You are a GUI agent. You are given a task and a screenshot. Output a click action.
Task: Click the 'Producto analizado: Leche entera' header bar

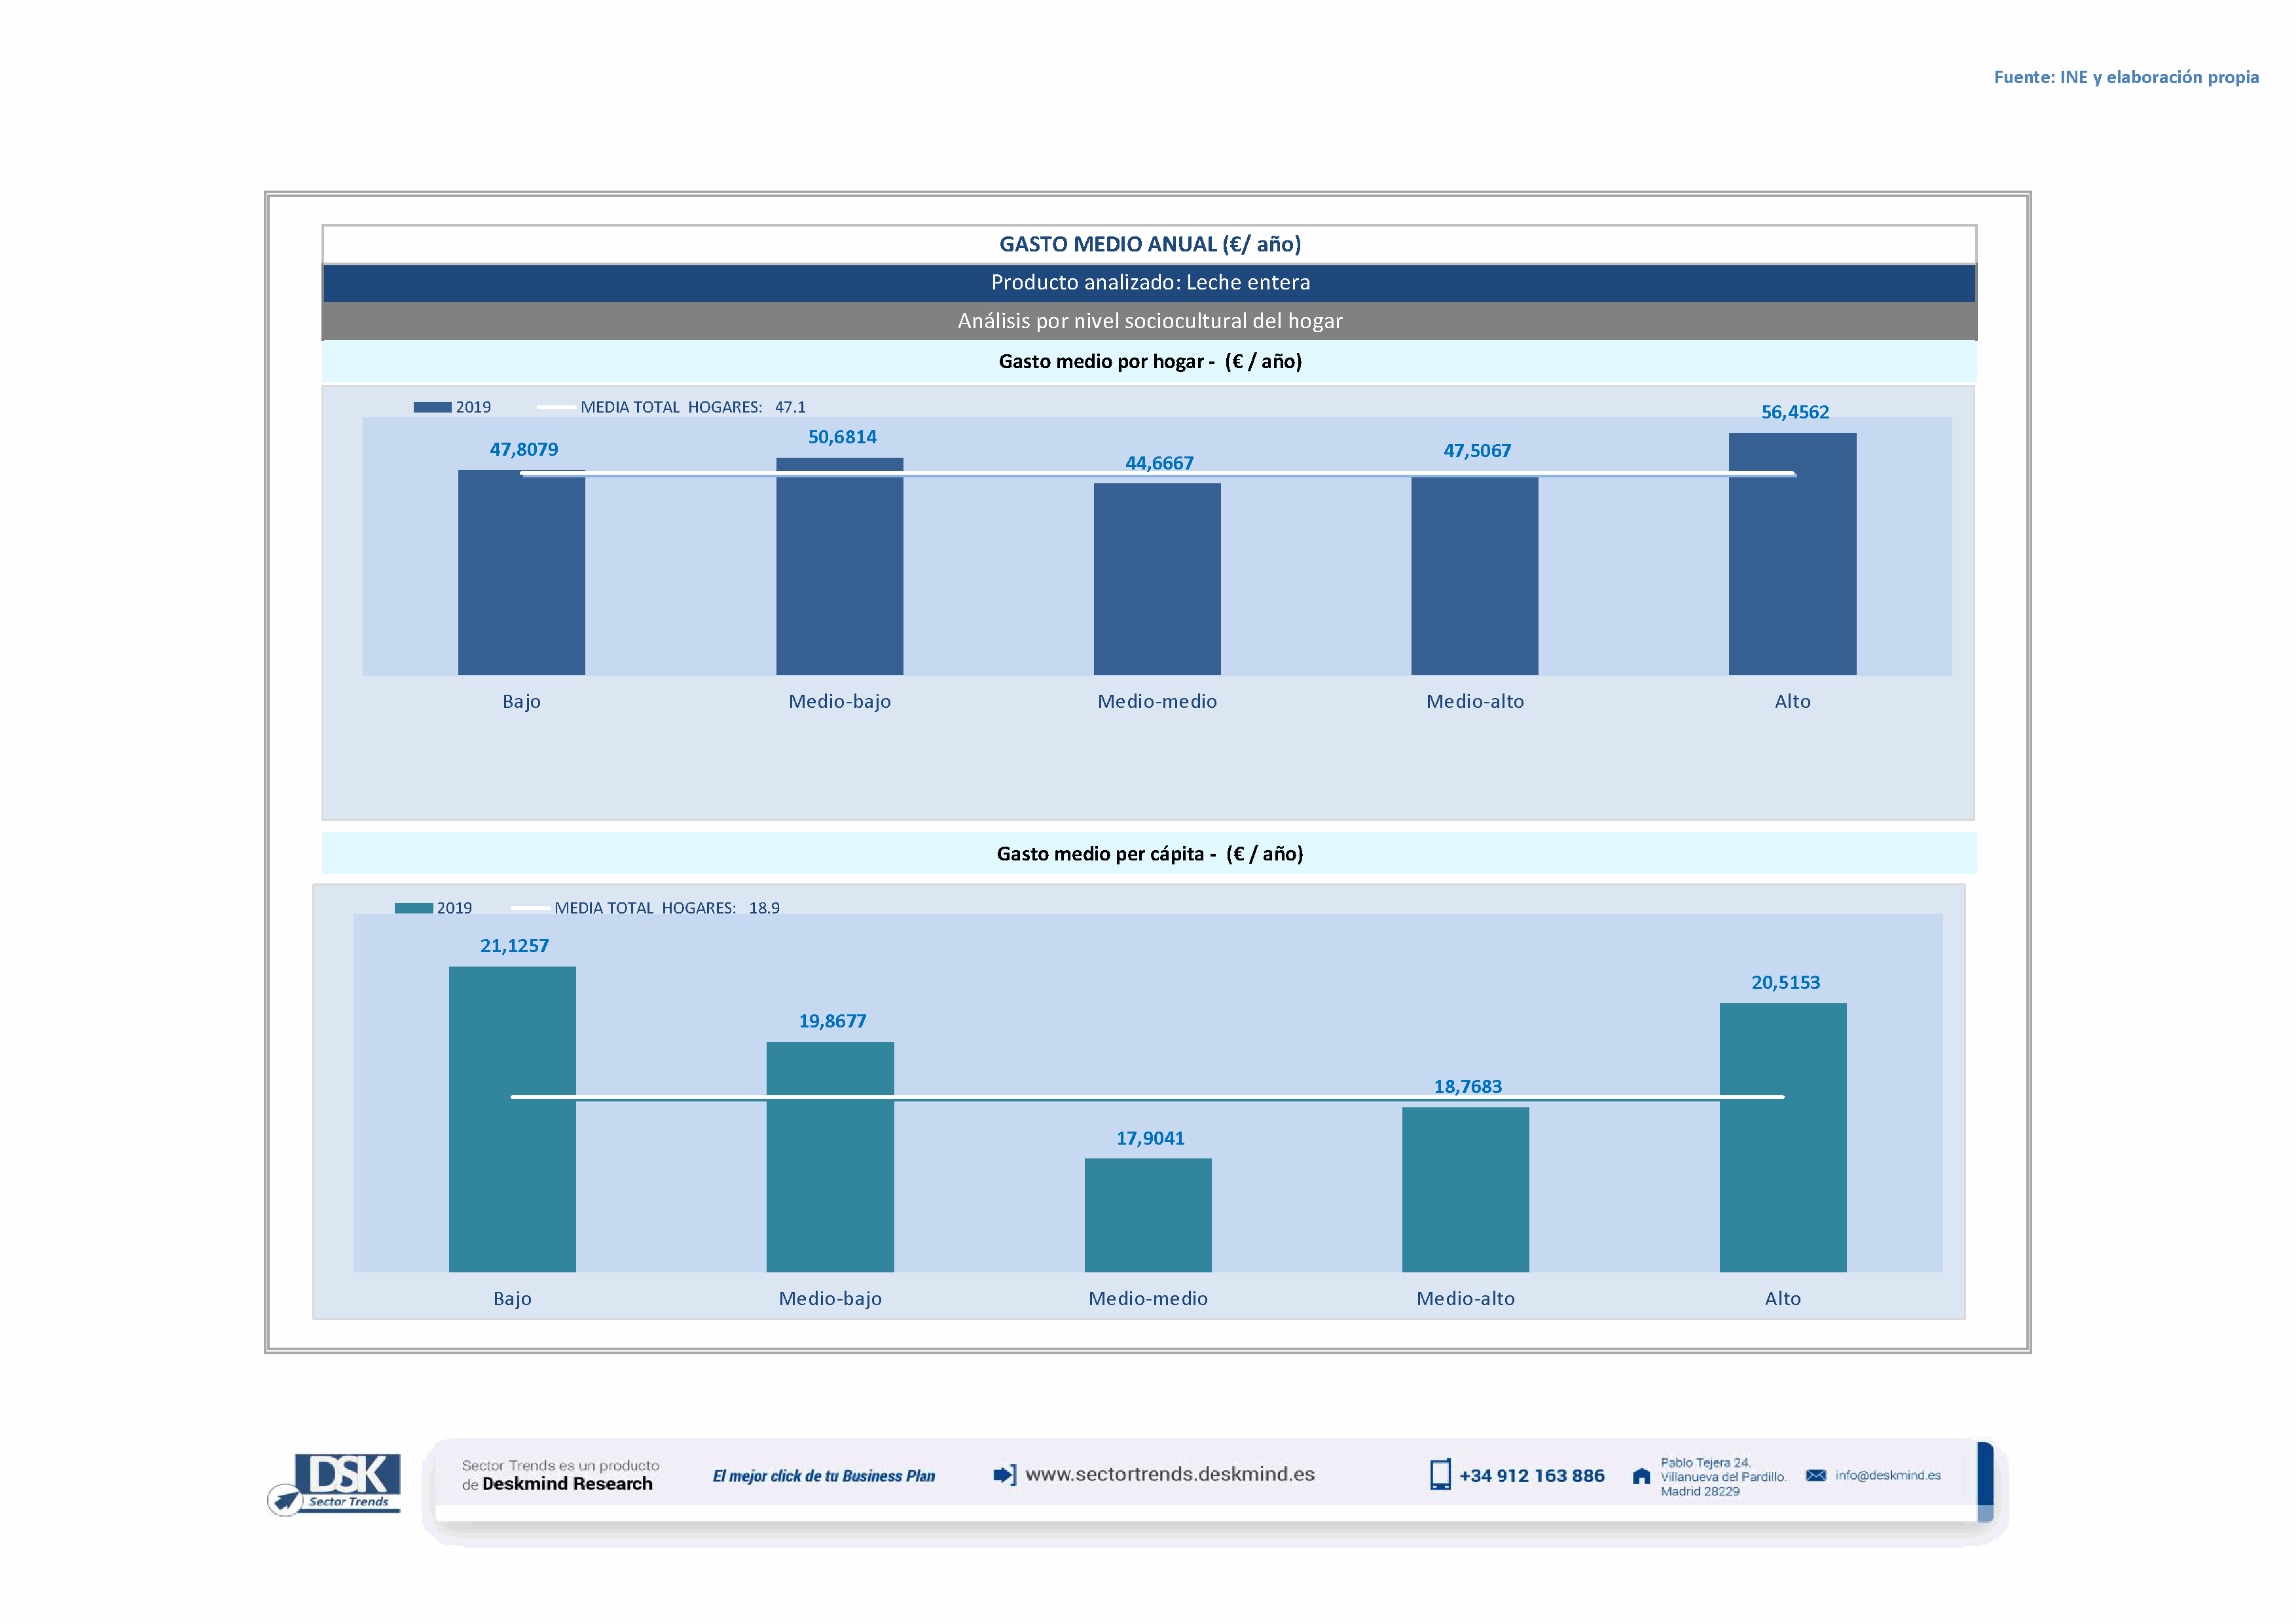click(x=1149, y=283)
